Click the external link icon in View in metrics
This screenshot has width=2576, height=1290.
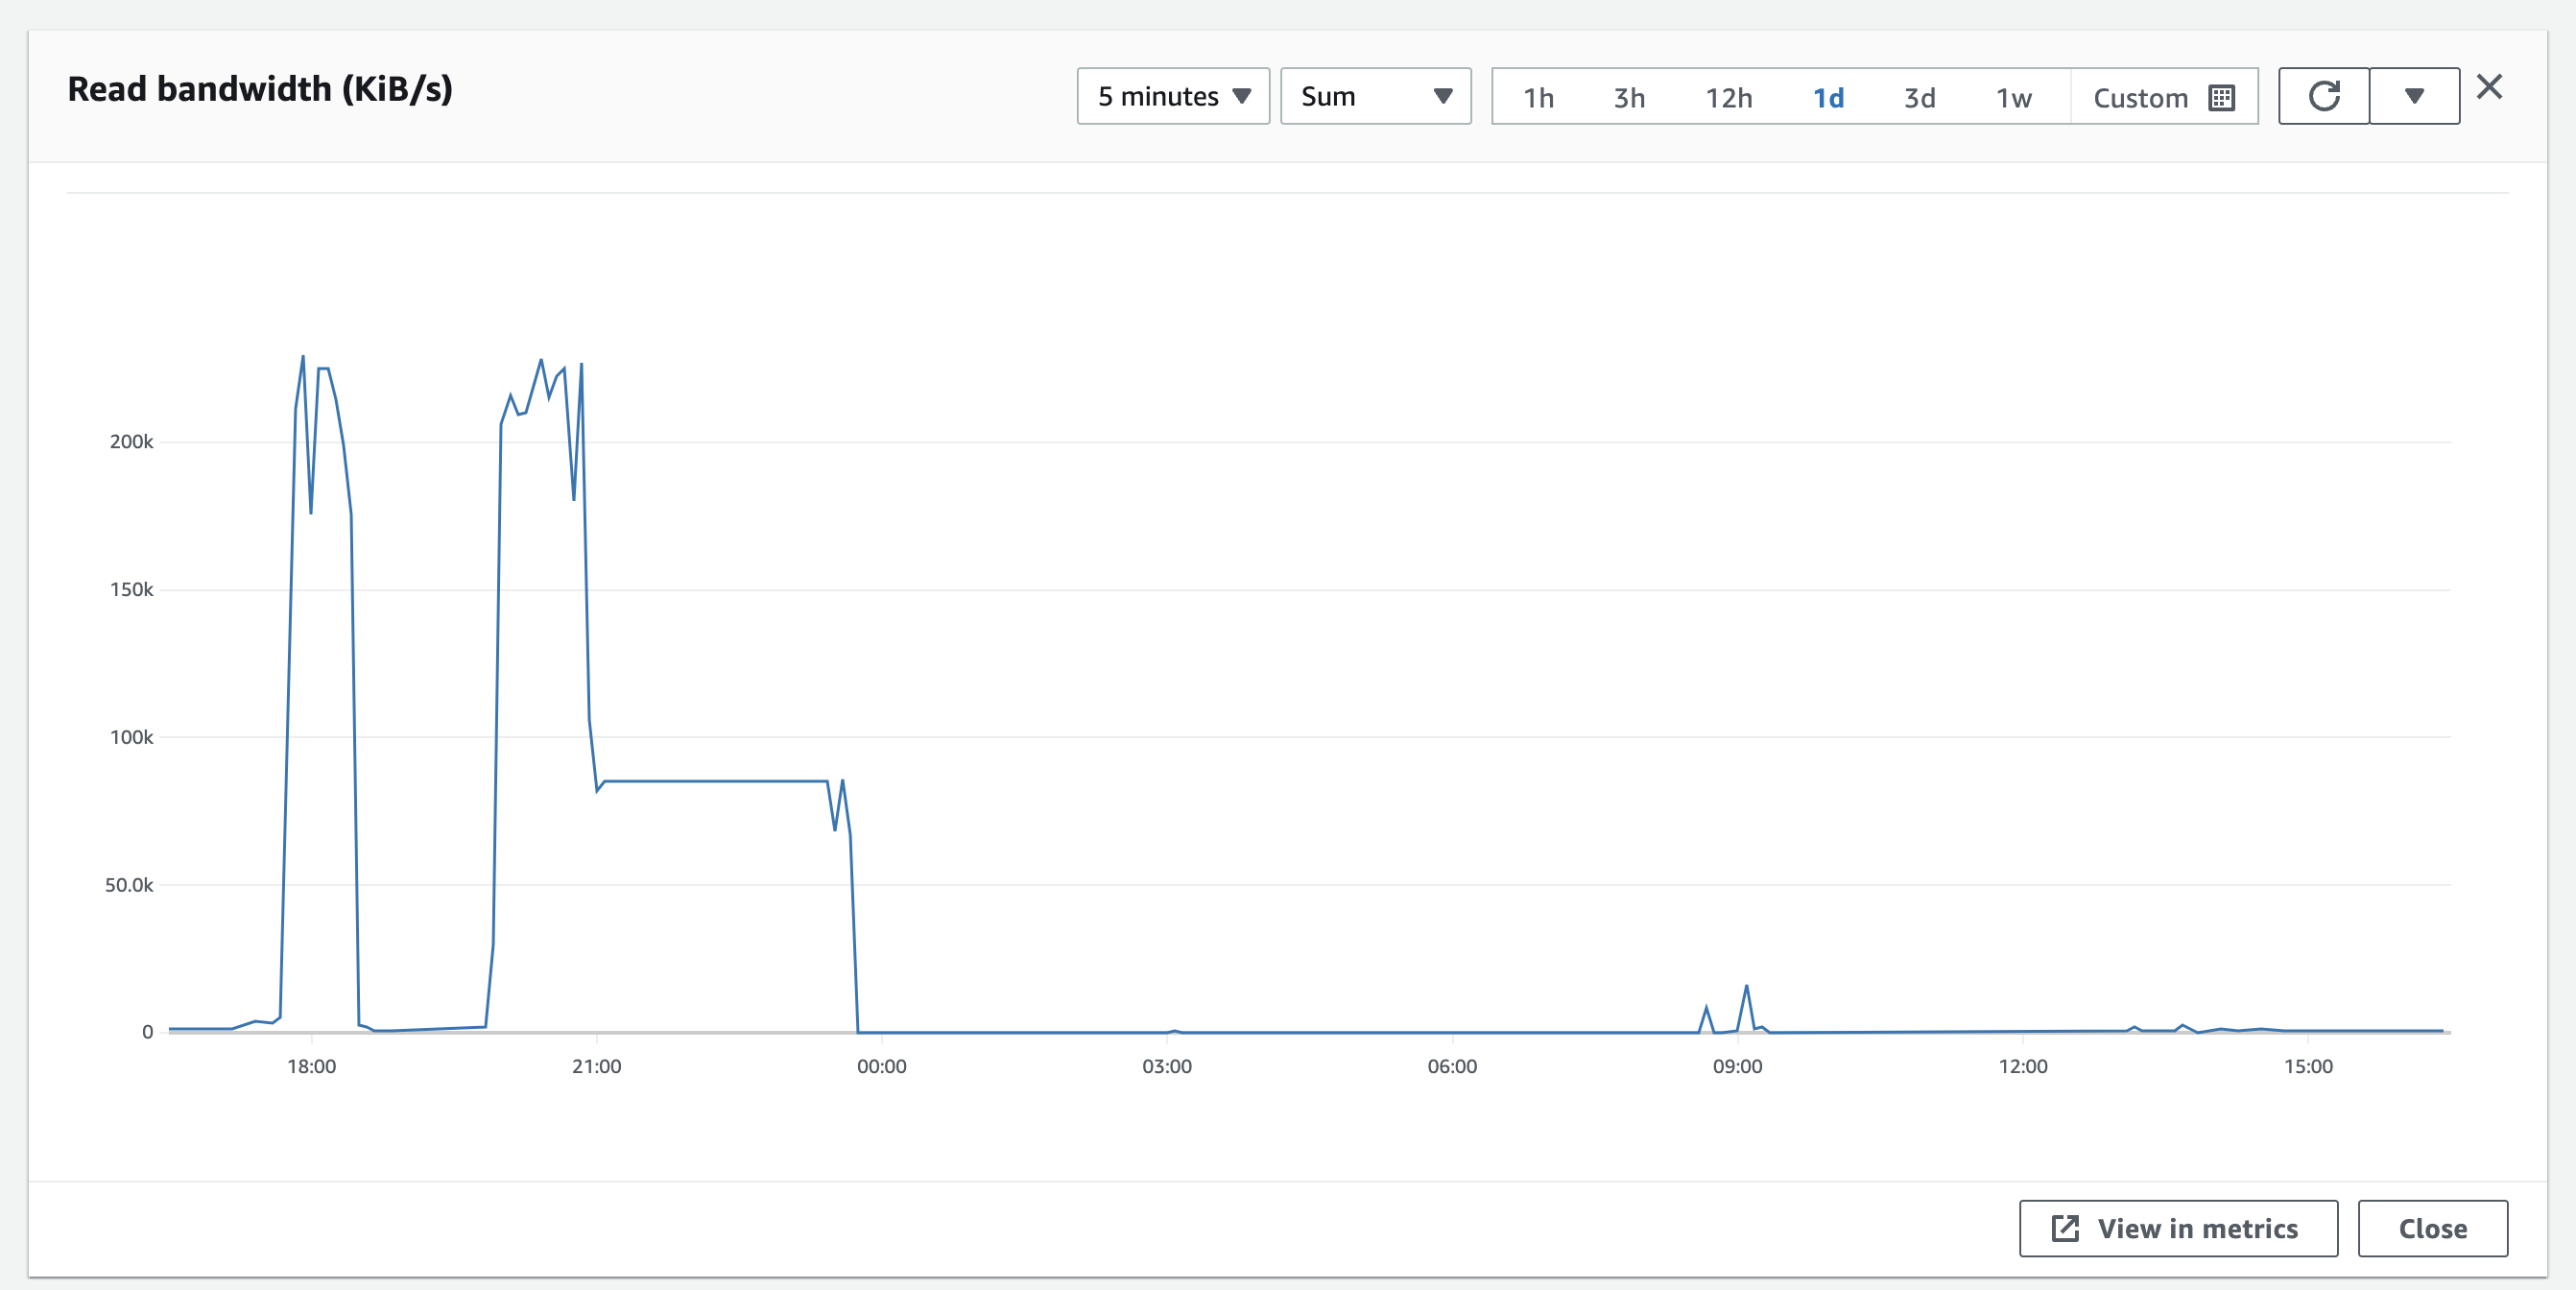pos(2064,1228)
